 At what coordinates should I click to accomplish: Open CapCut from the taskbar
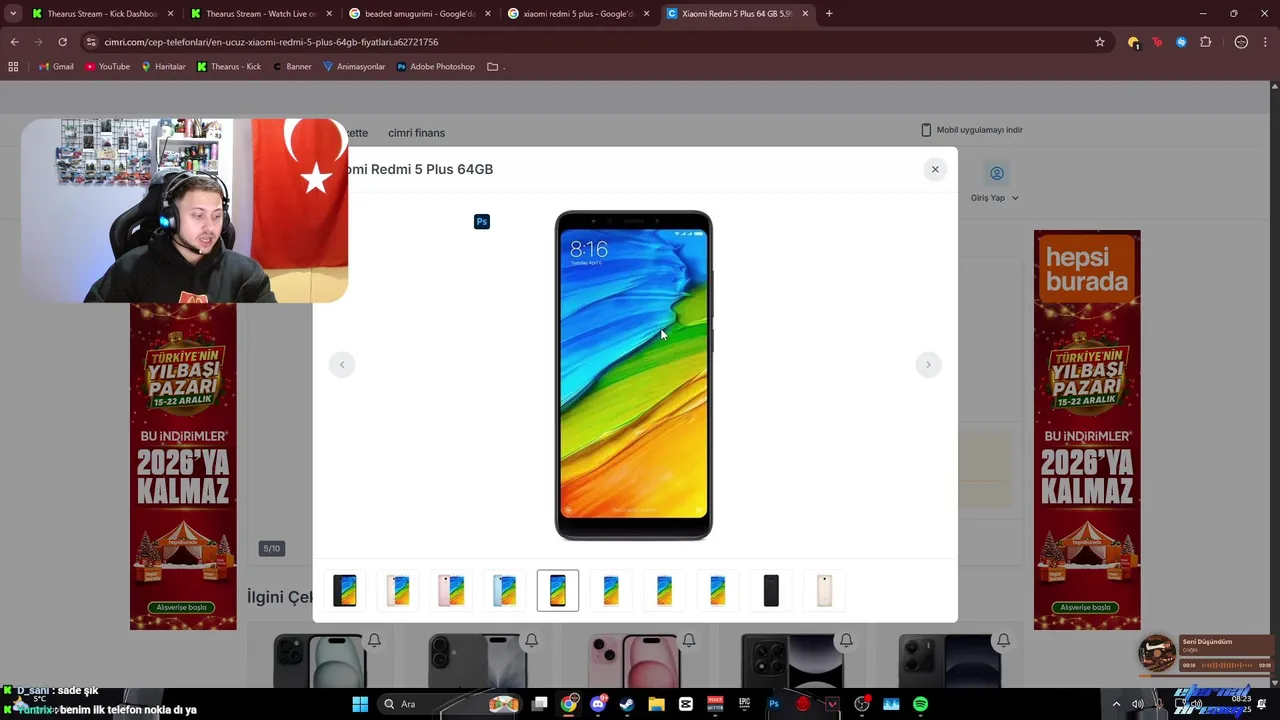click(686, 704)
